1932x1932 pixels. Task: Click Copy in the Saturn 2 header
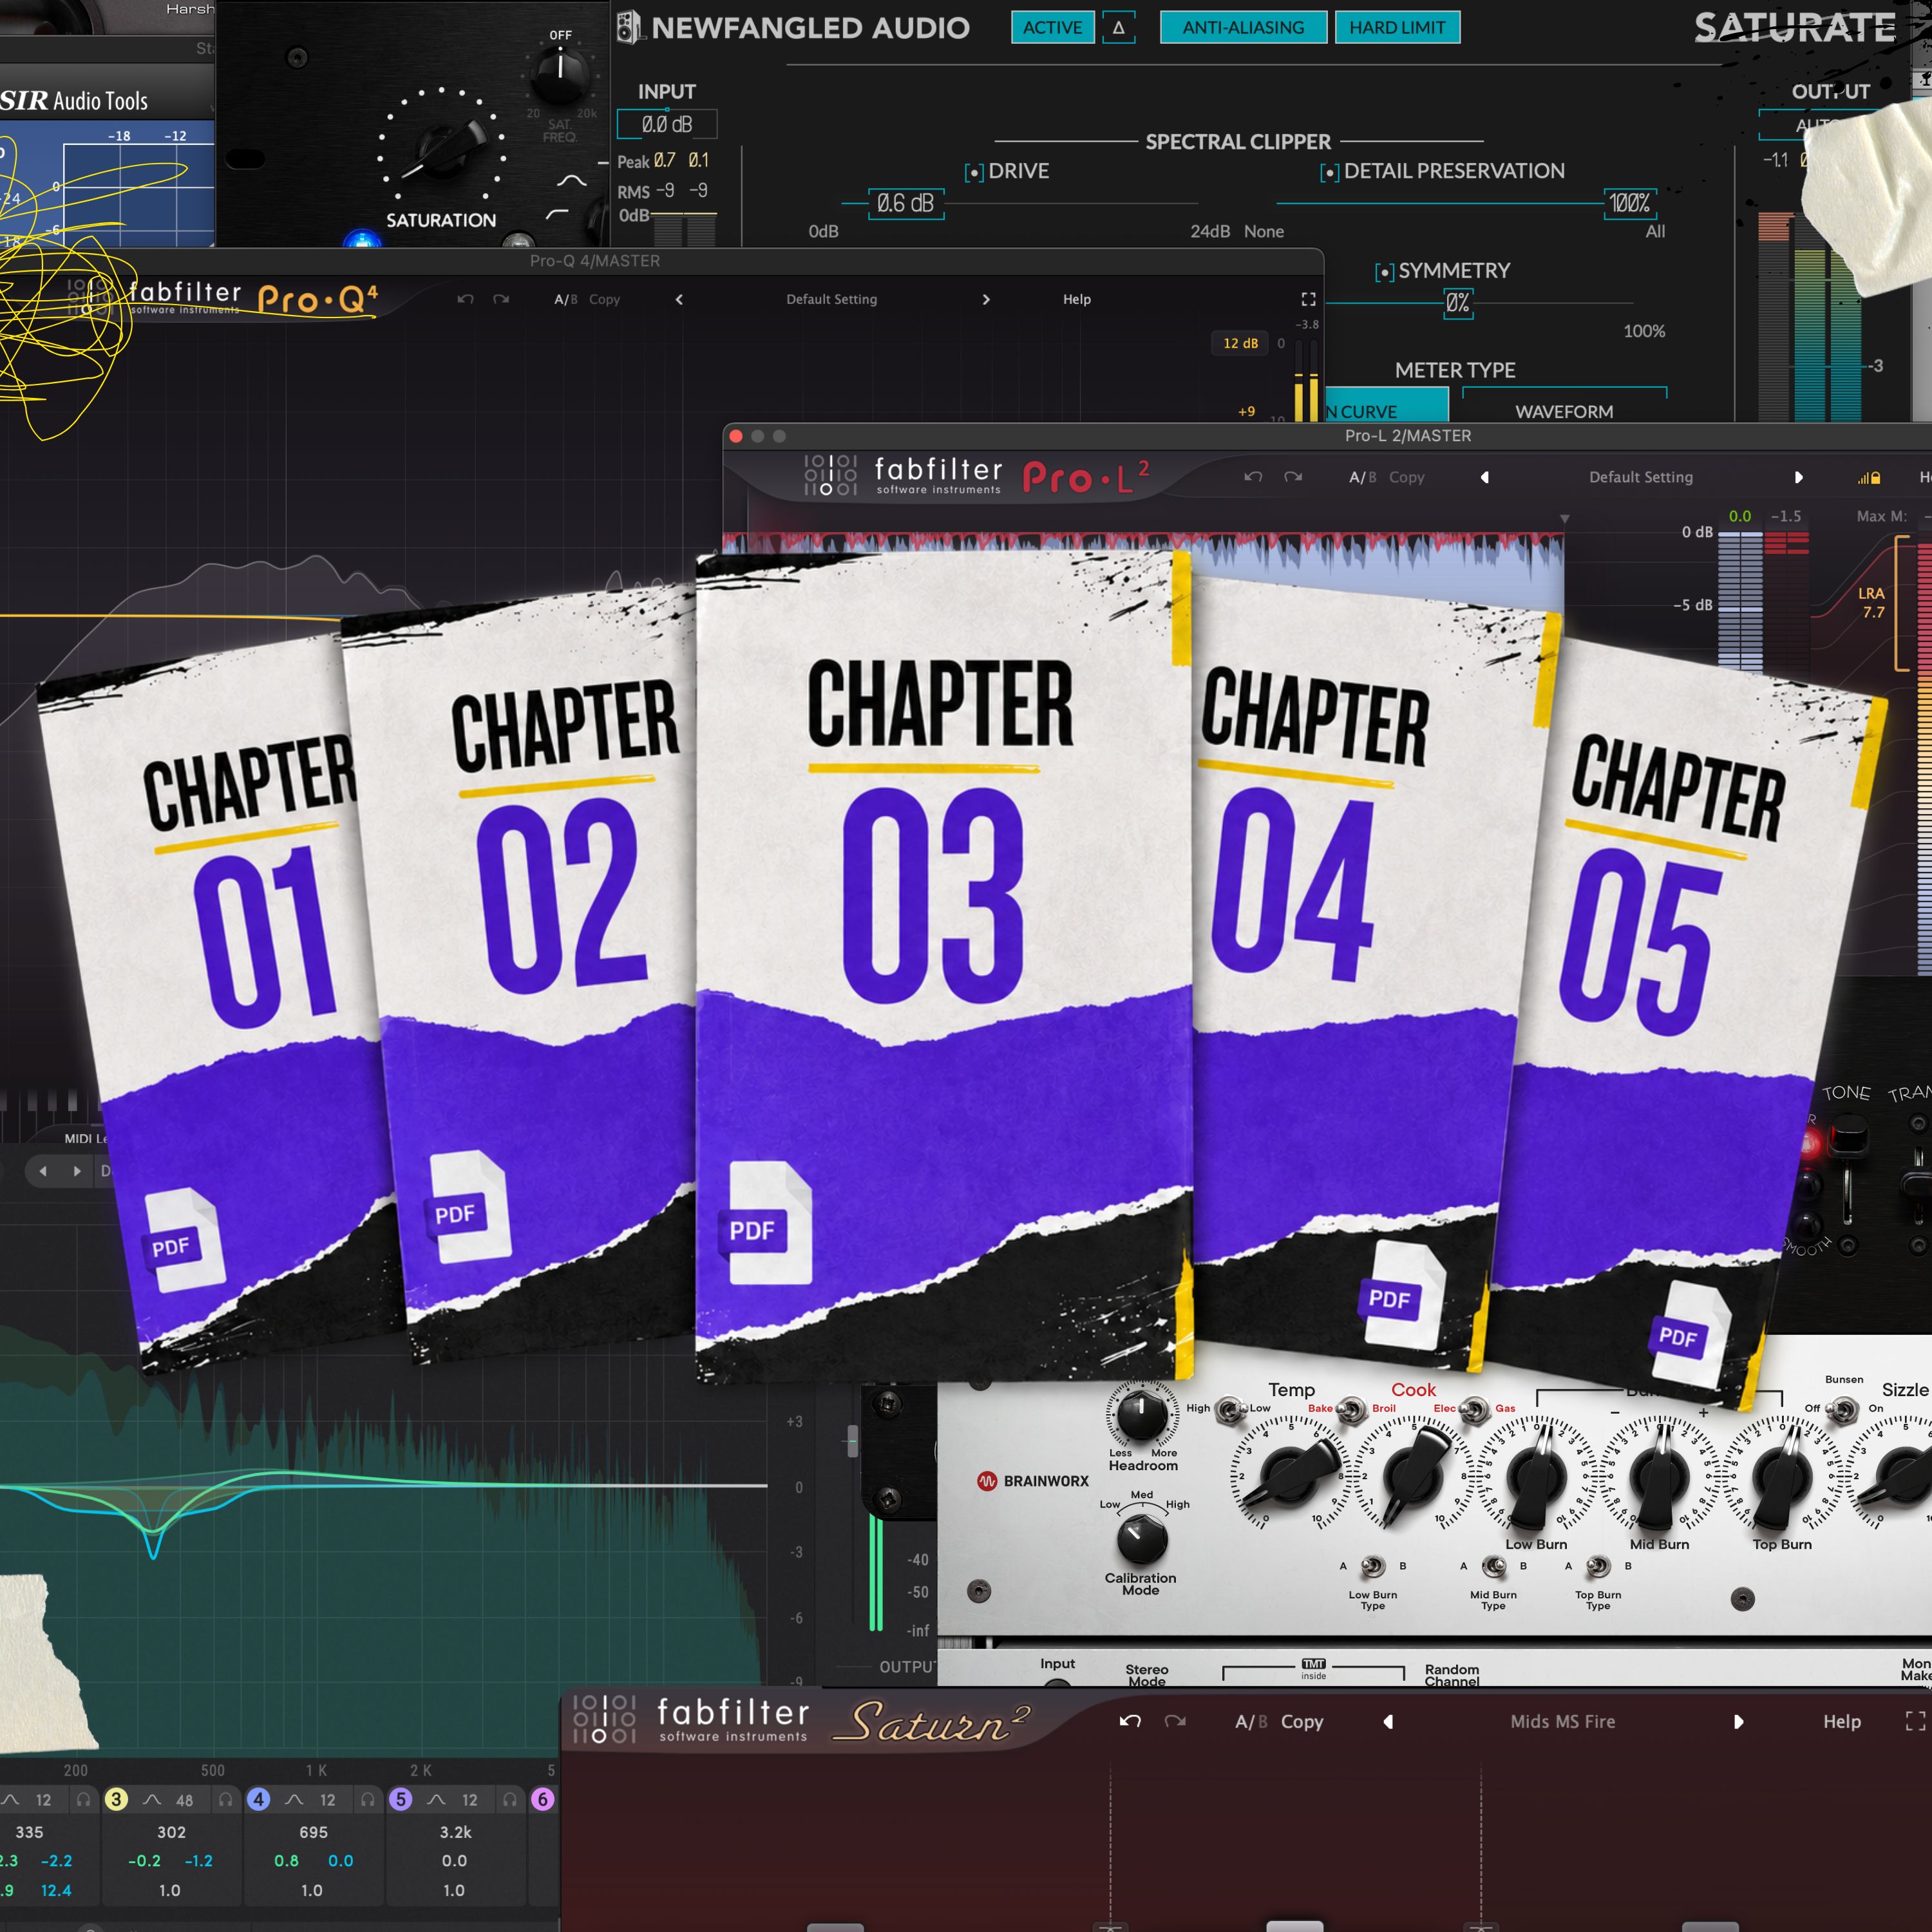1302,1721
